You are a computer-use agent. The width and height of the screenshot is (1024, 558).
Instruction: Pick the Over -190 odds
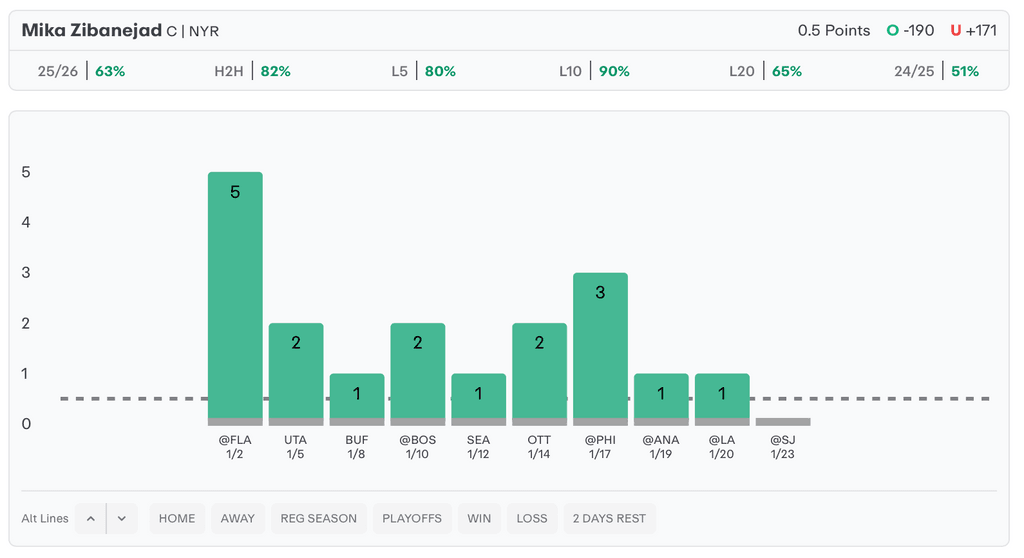(910, 30)
